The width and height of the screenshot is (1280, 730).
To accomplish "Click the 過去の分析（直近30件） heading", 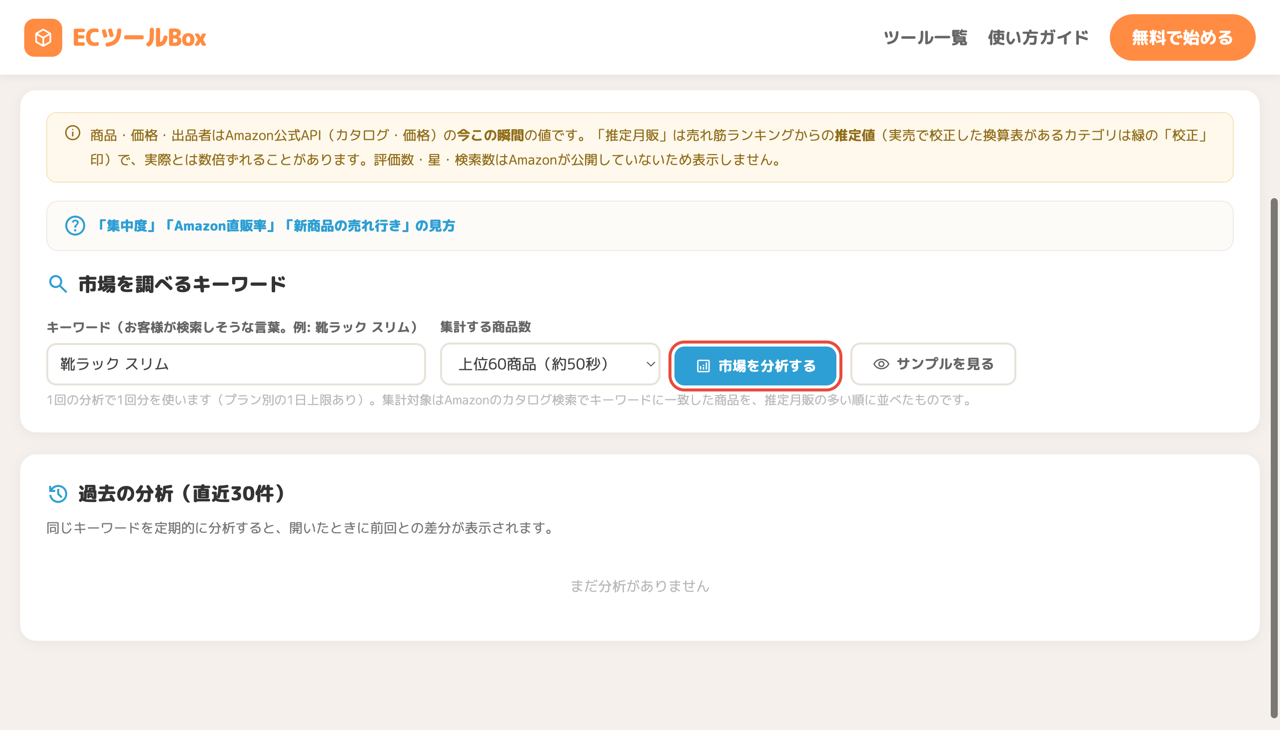I will pos(182,494).
